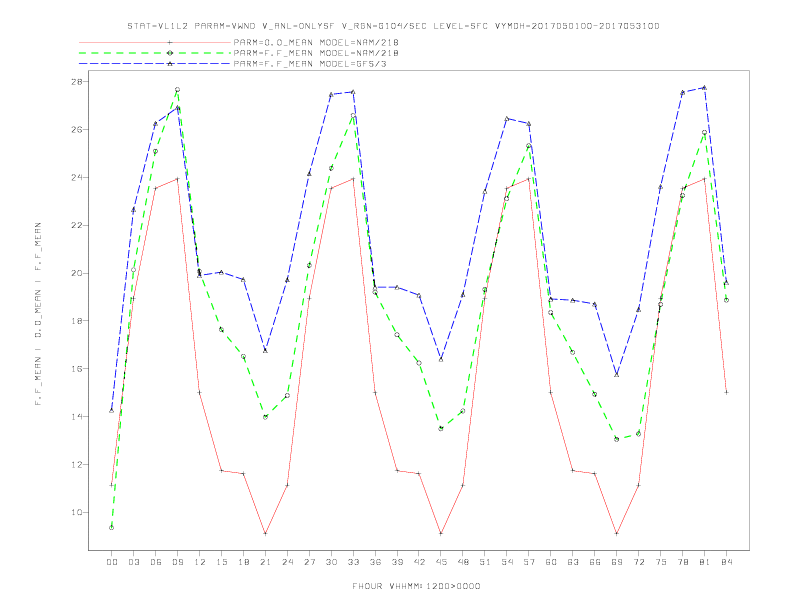The height and width of the screenshot is (612, 792).
Task: Click red plus data point at forecast hour 84
Action: point(726,392)
